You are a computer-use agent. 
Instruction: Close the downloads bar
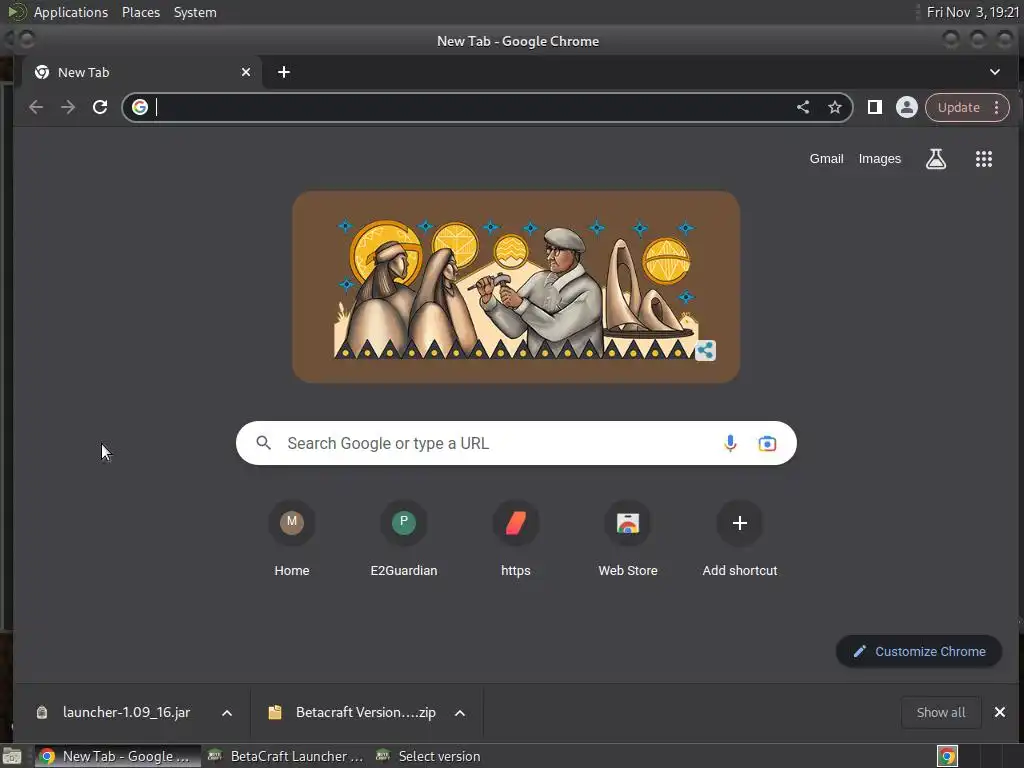[999, 712]
